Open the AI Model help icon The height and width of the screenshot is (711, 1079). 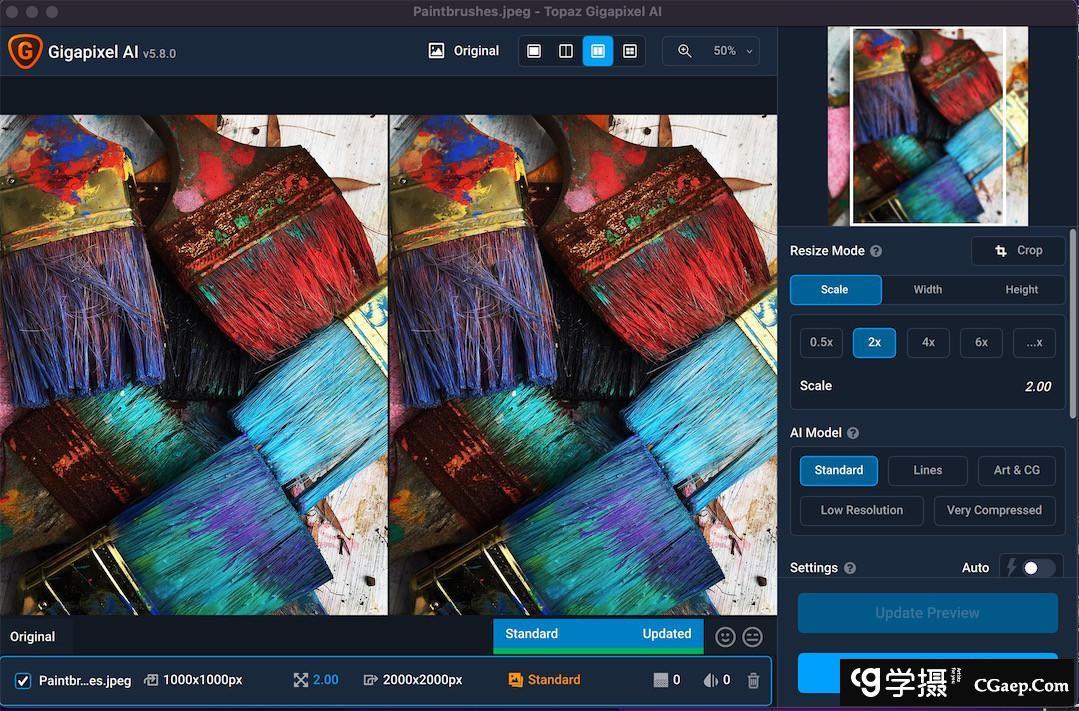pyautogui.click(x=853, y=433)
